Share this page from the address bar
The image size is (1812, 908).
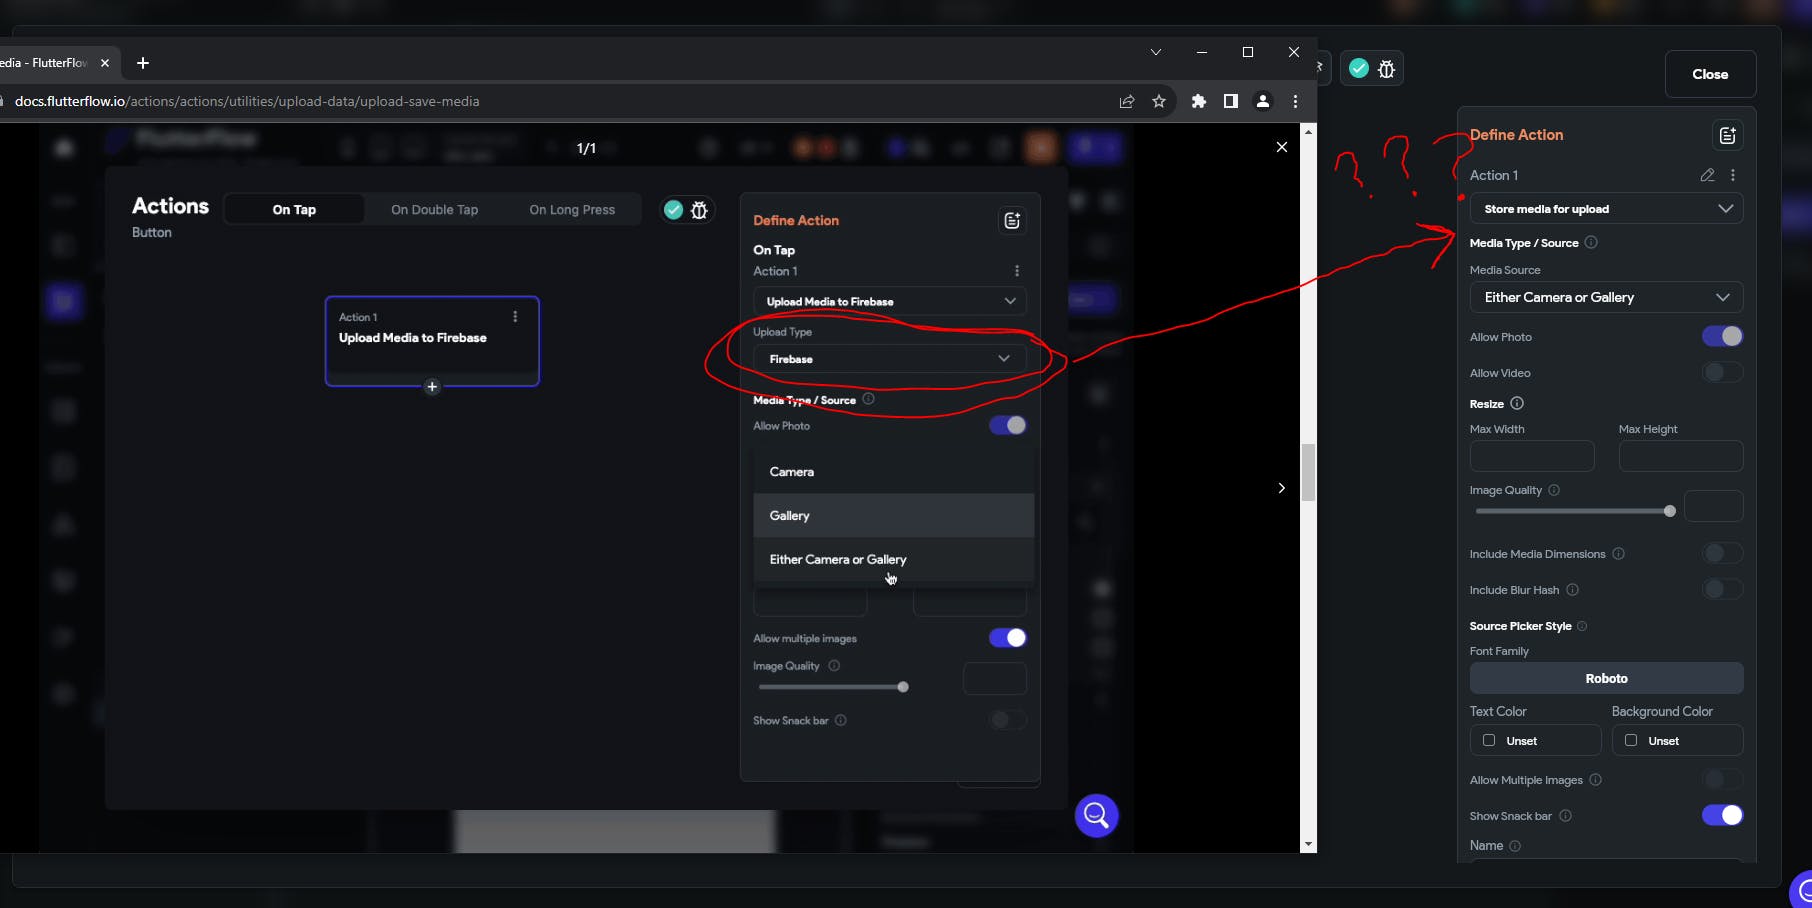1127,101
